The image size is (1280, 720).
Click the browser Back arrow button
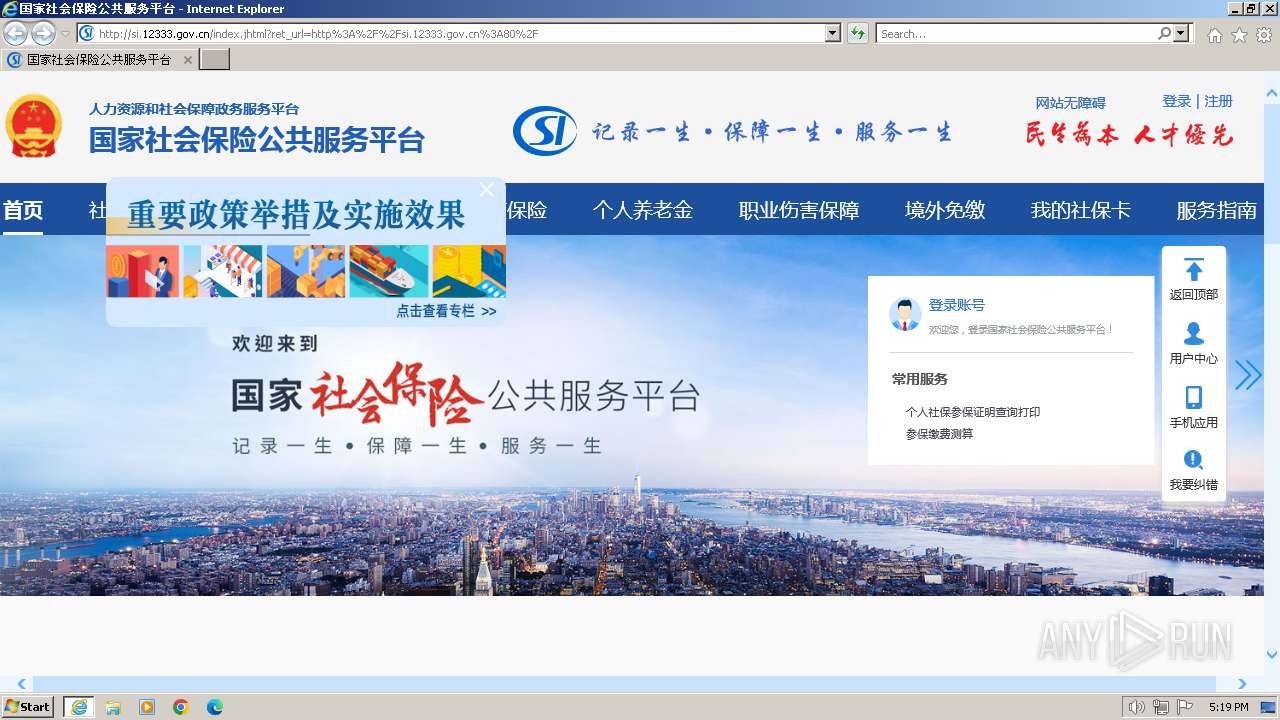[15, 33]
